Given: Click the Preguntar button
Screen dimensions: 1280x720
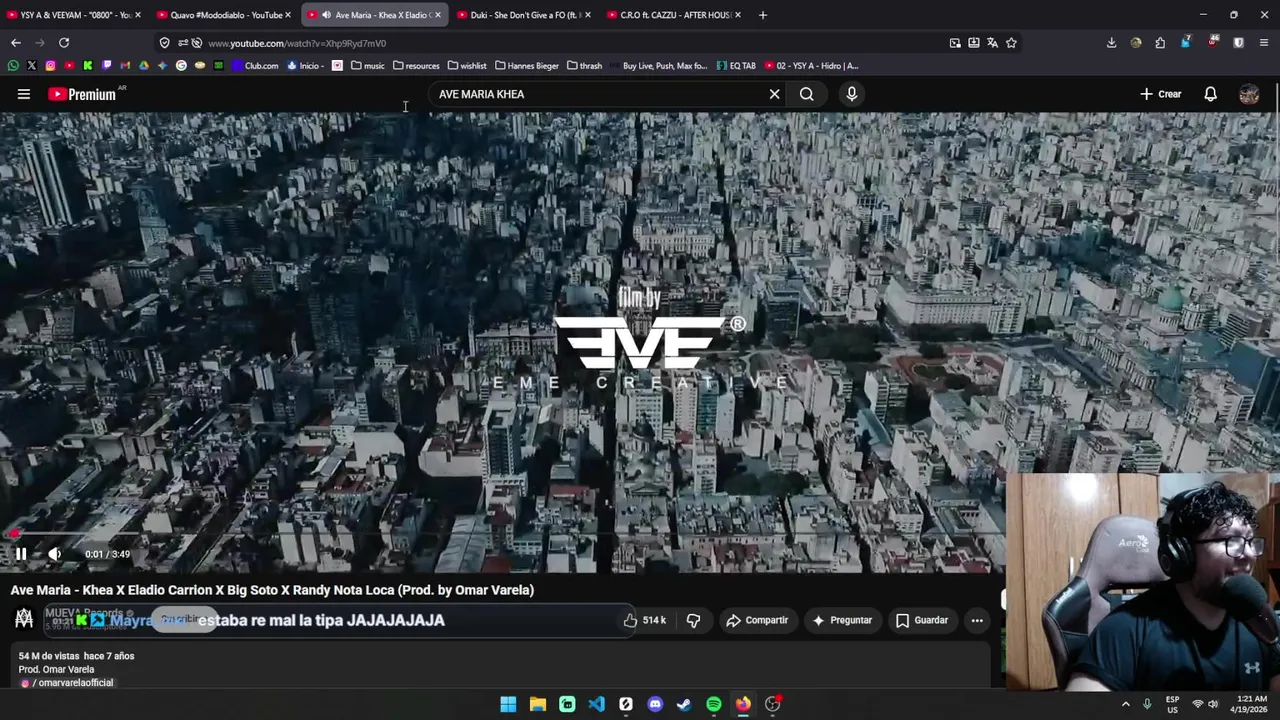Looking at the screenshot, I should pyautogui.click(x=841, y=620).
